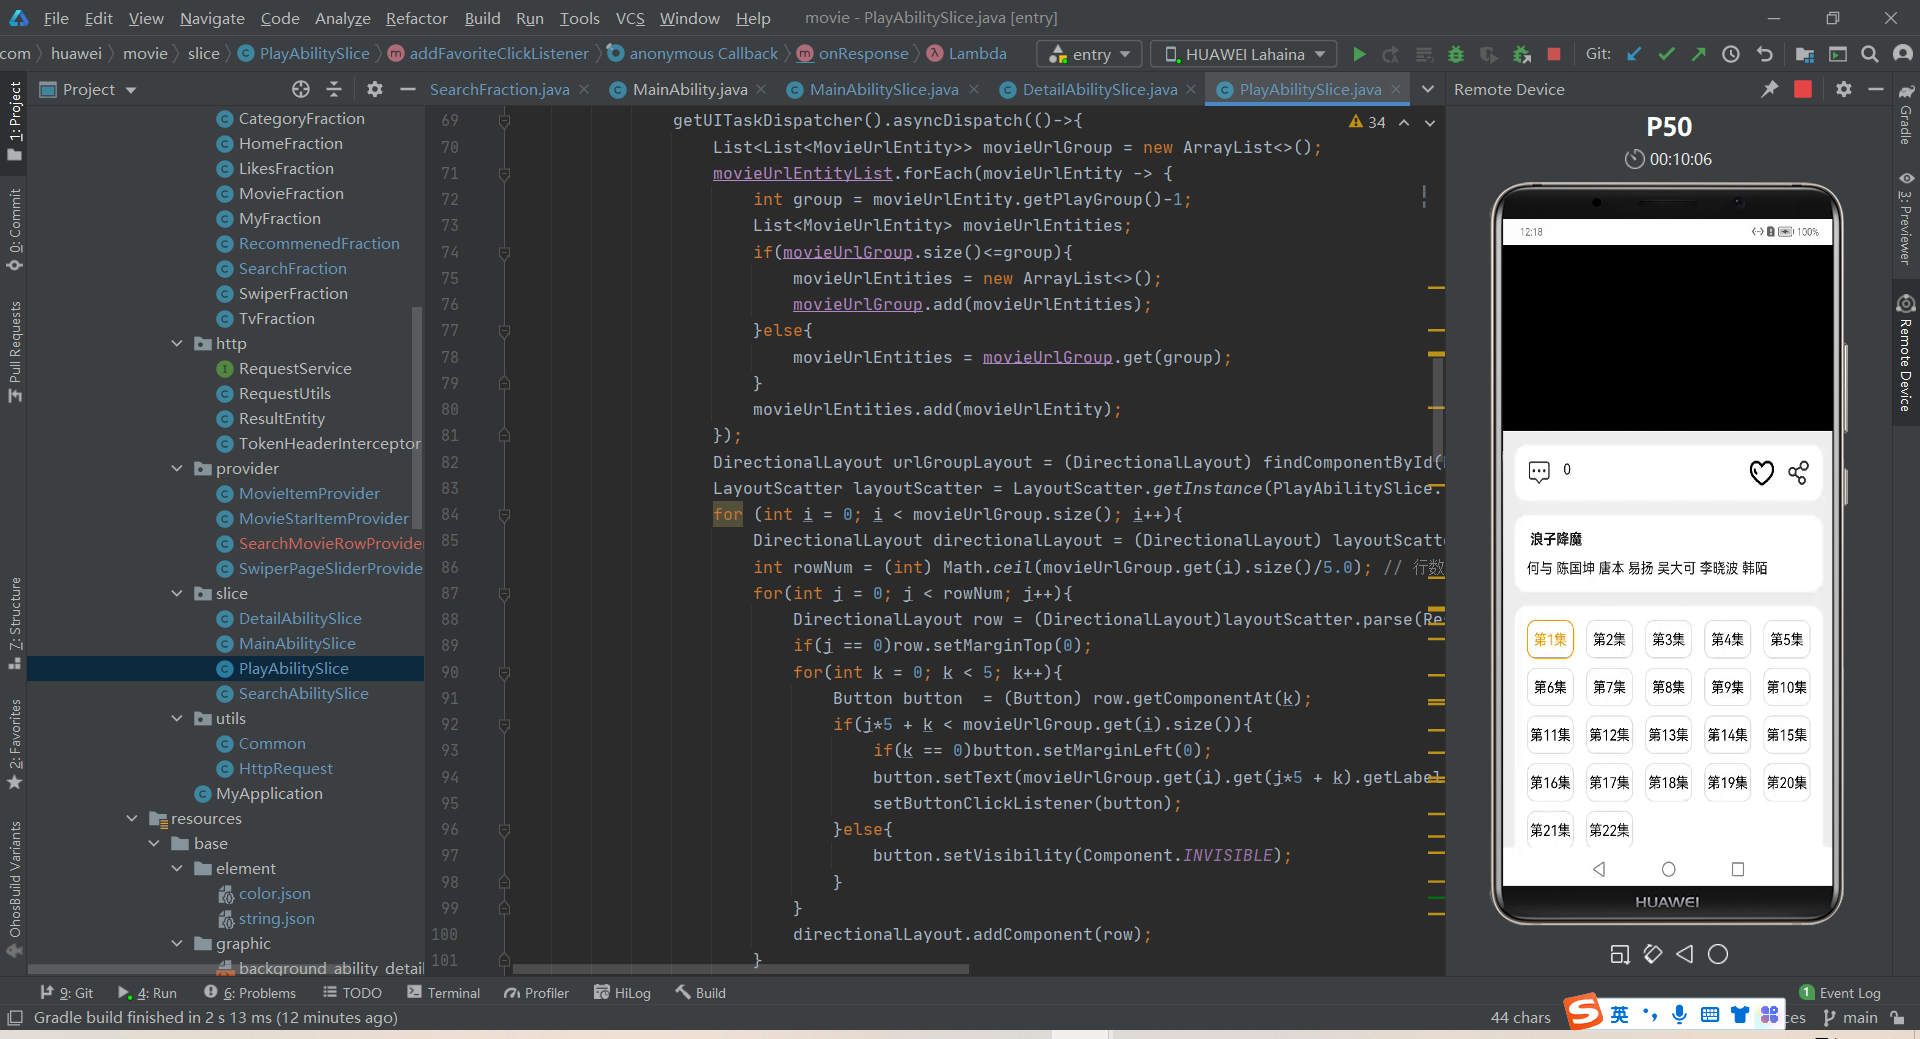
Task: Tap the comment bubble icon in the phone app
Action: point(1539,471)
